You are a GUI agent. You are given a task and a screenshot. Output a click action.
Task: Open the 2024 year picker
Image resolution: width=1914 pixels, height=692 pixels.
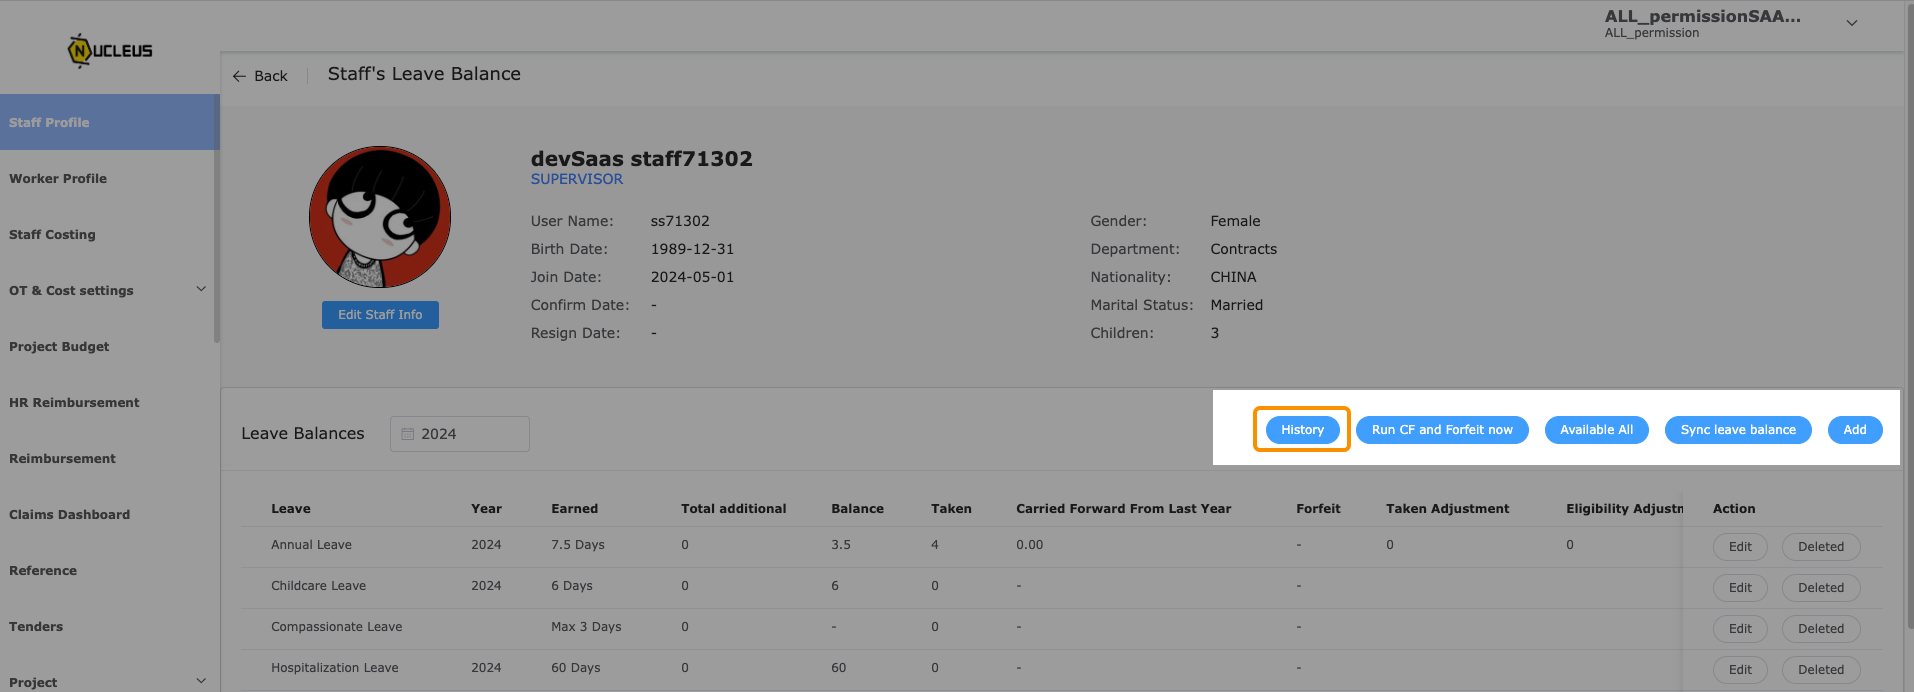click(x=460, y=434)
